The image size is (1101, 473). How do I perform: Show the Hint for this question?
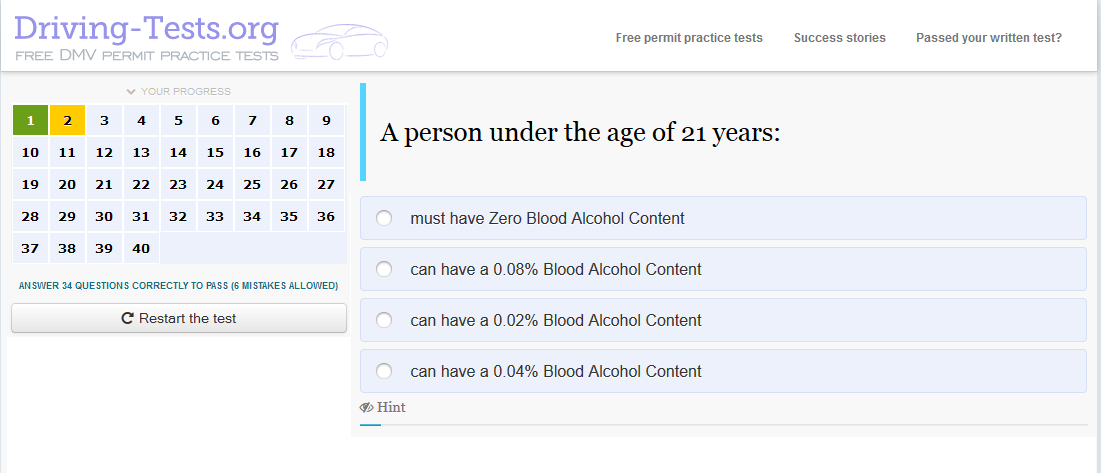pos(383,408)
